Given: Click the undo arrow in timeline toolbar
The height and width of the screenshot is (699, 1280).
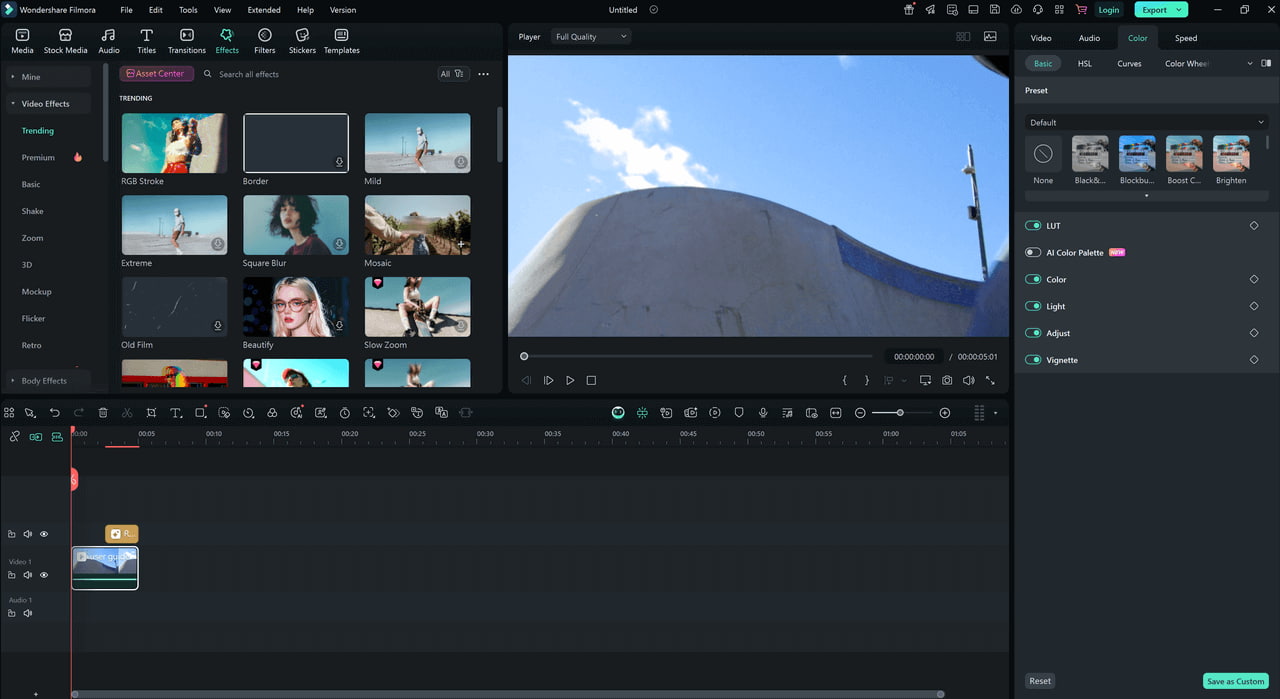Looking at the screenshot, I should (55, 413).
